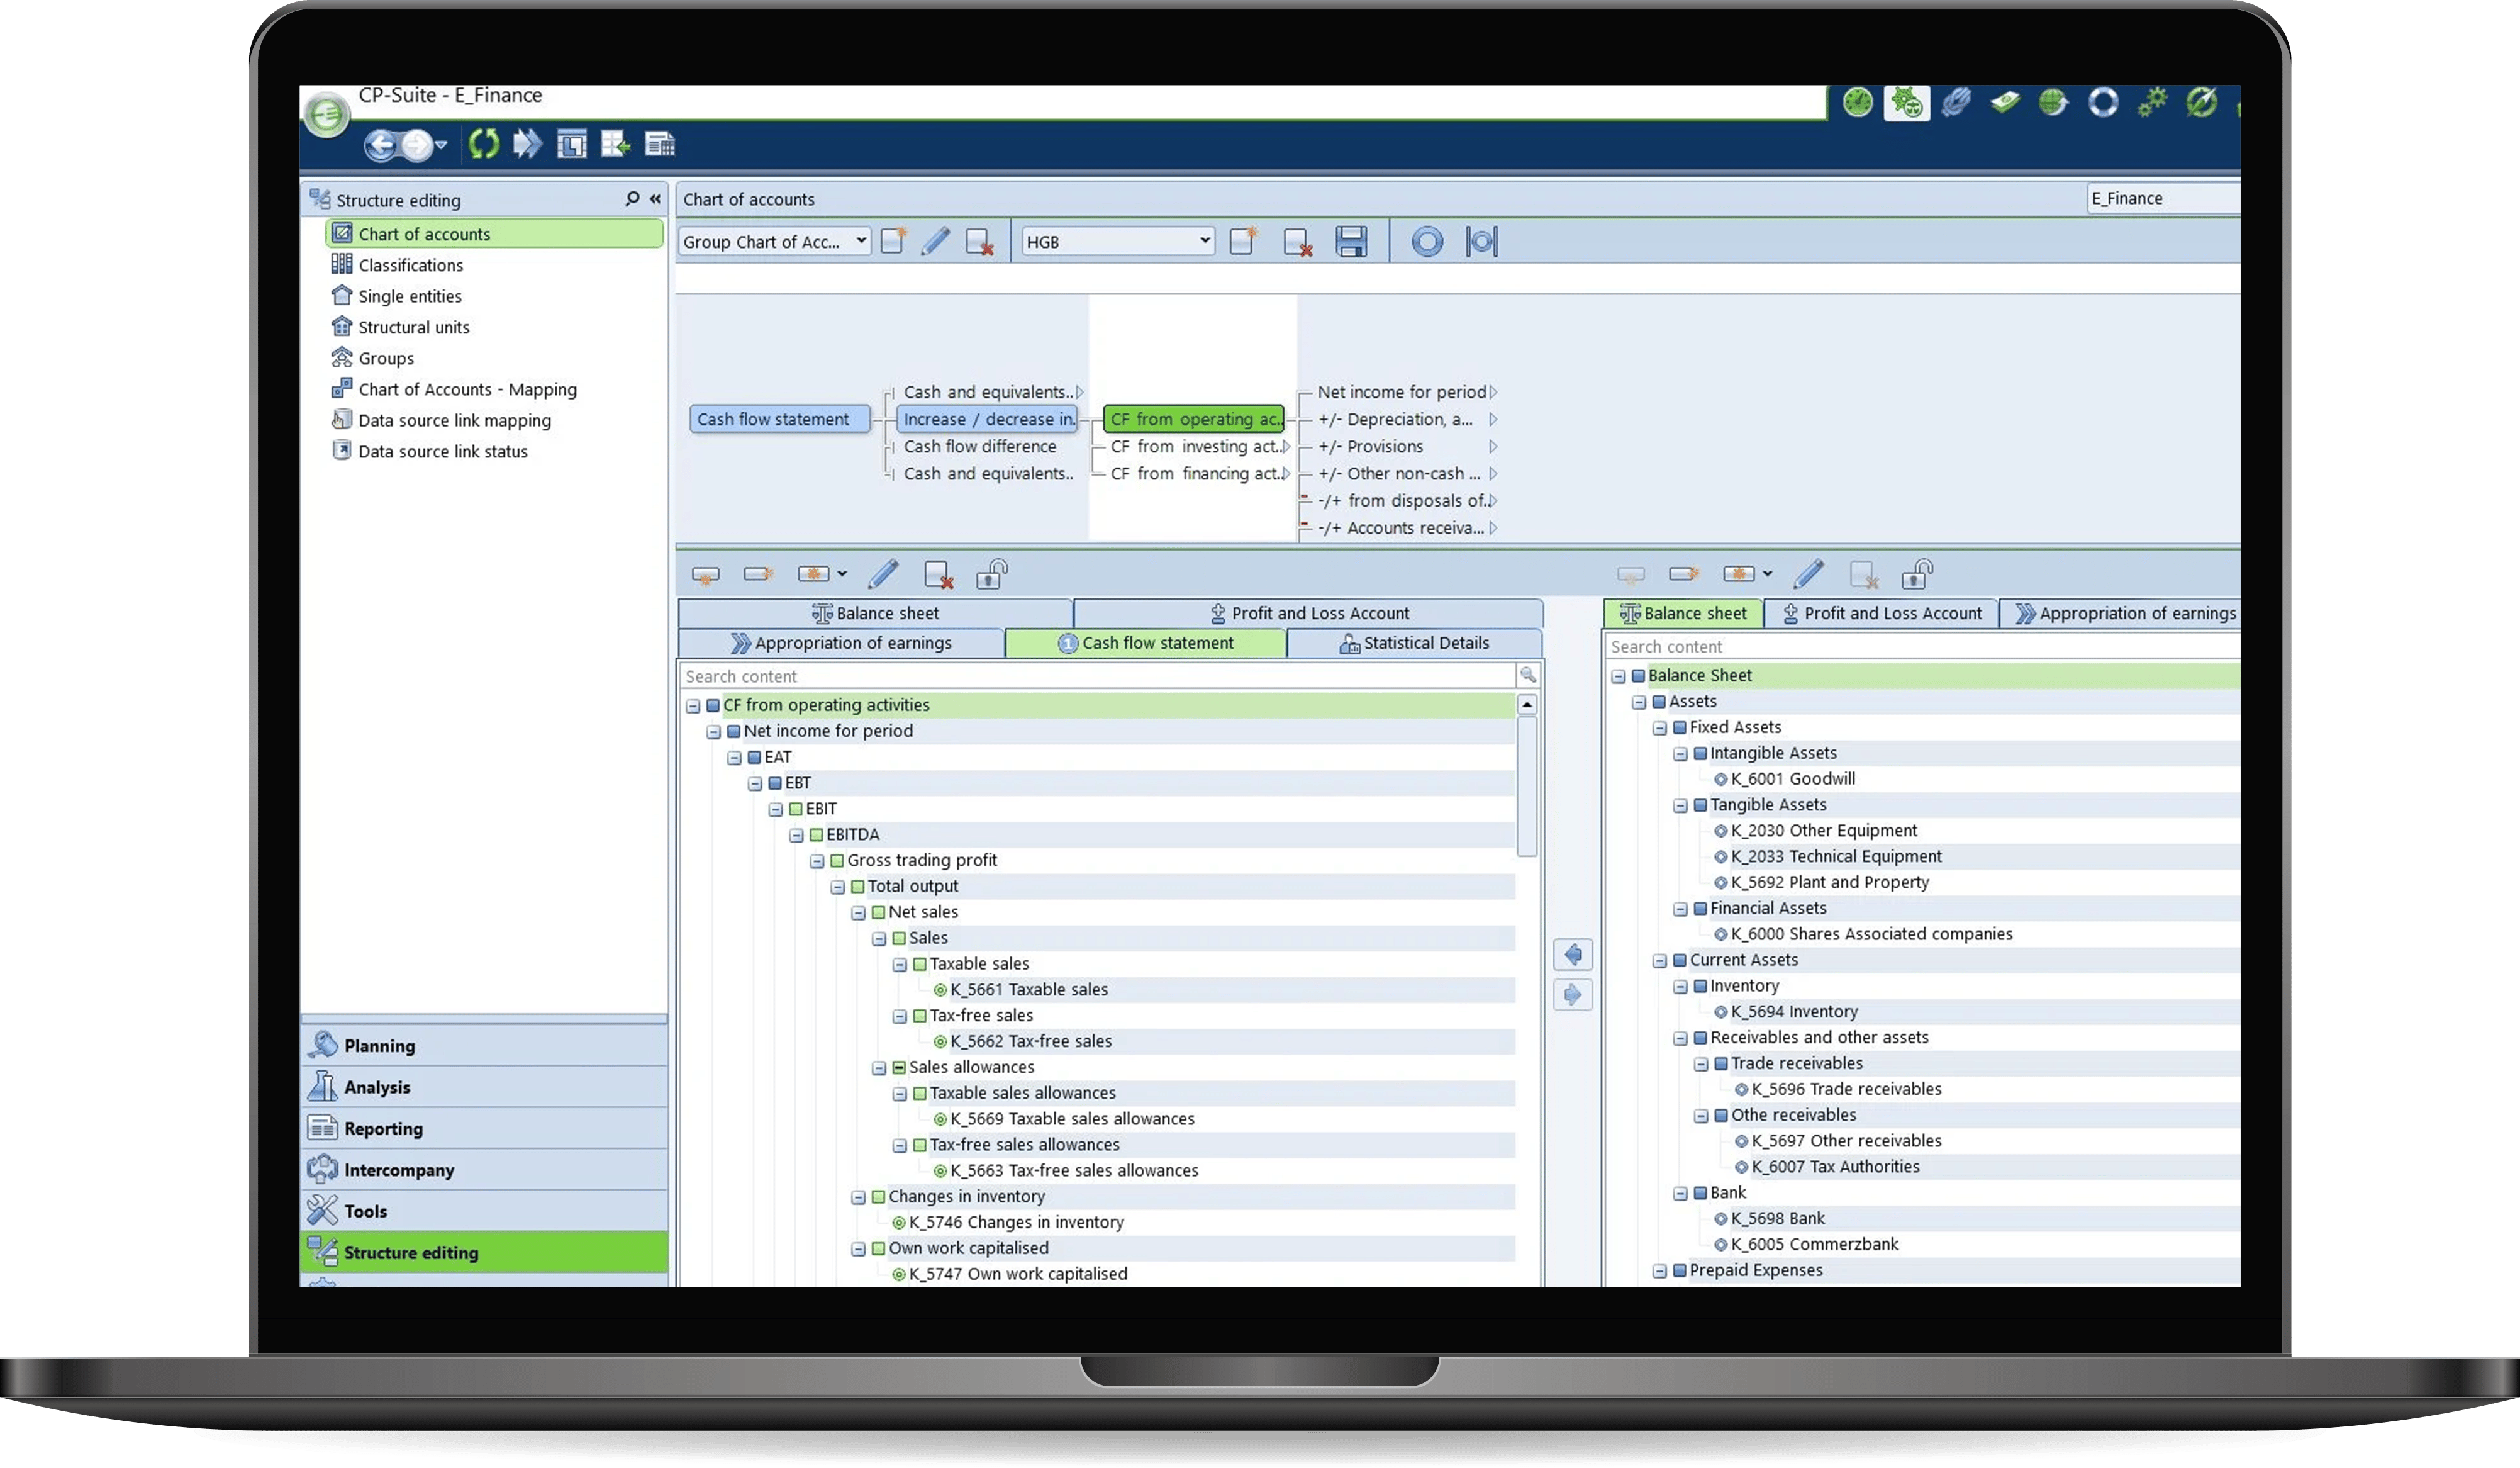Click the window layout icon in top toolbar
2520x1468 pixels.
571,145
